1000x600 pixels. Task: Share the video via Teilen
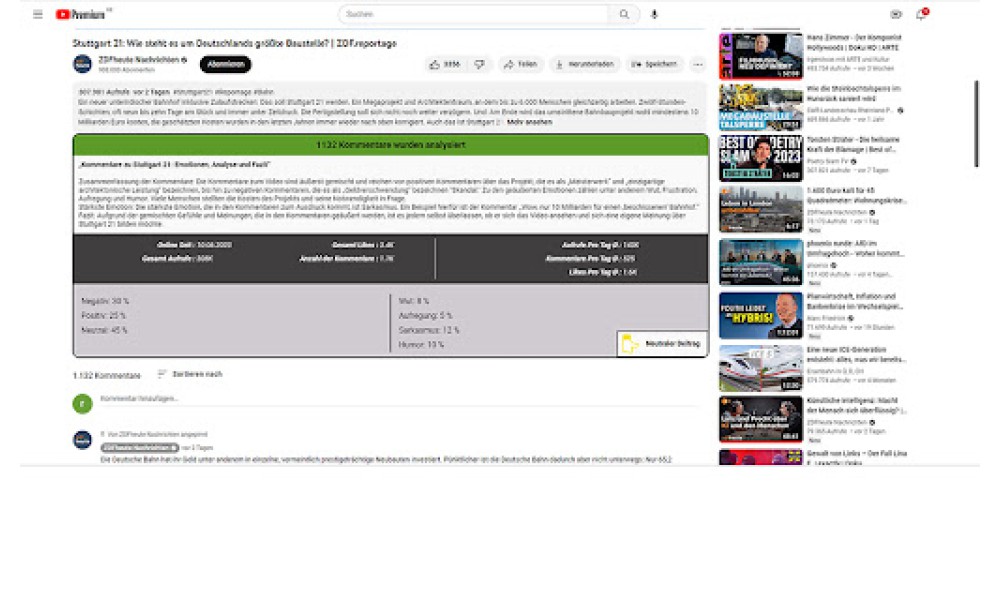(520, 64)
